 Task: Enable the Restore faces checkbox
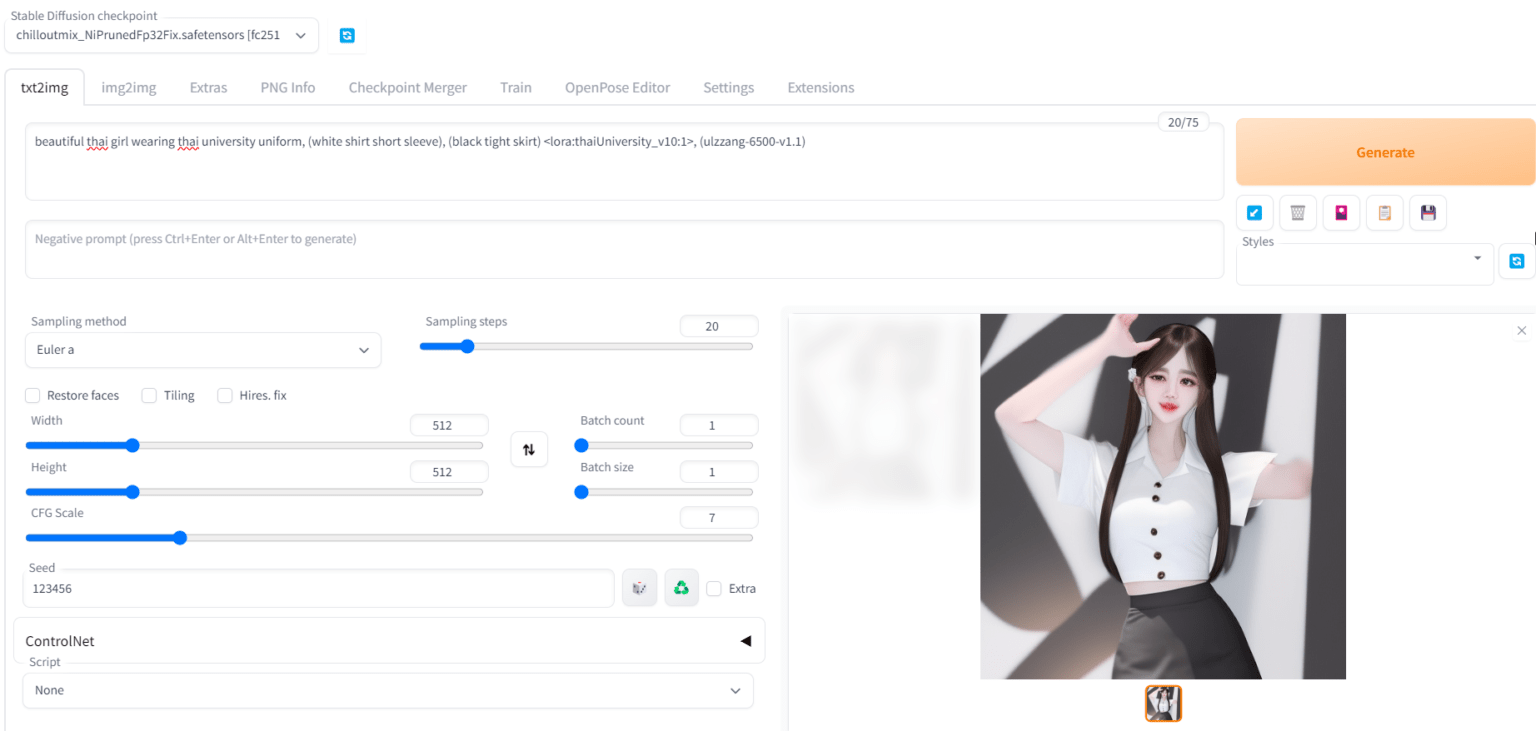(x=32, y=395)
